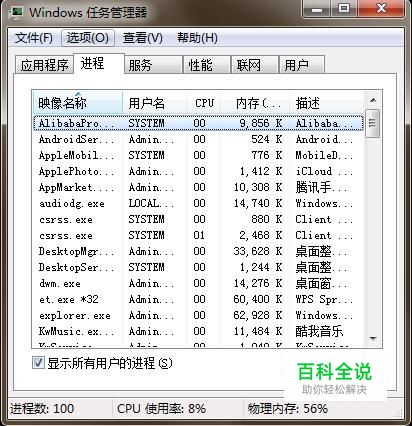Select csrss.exe using 880 K memory
The height and width of the screenshot is (426, 412).
click(x=198, y=219)
